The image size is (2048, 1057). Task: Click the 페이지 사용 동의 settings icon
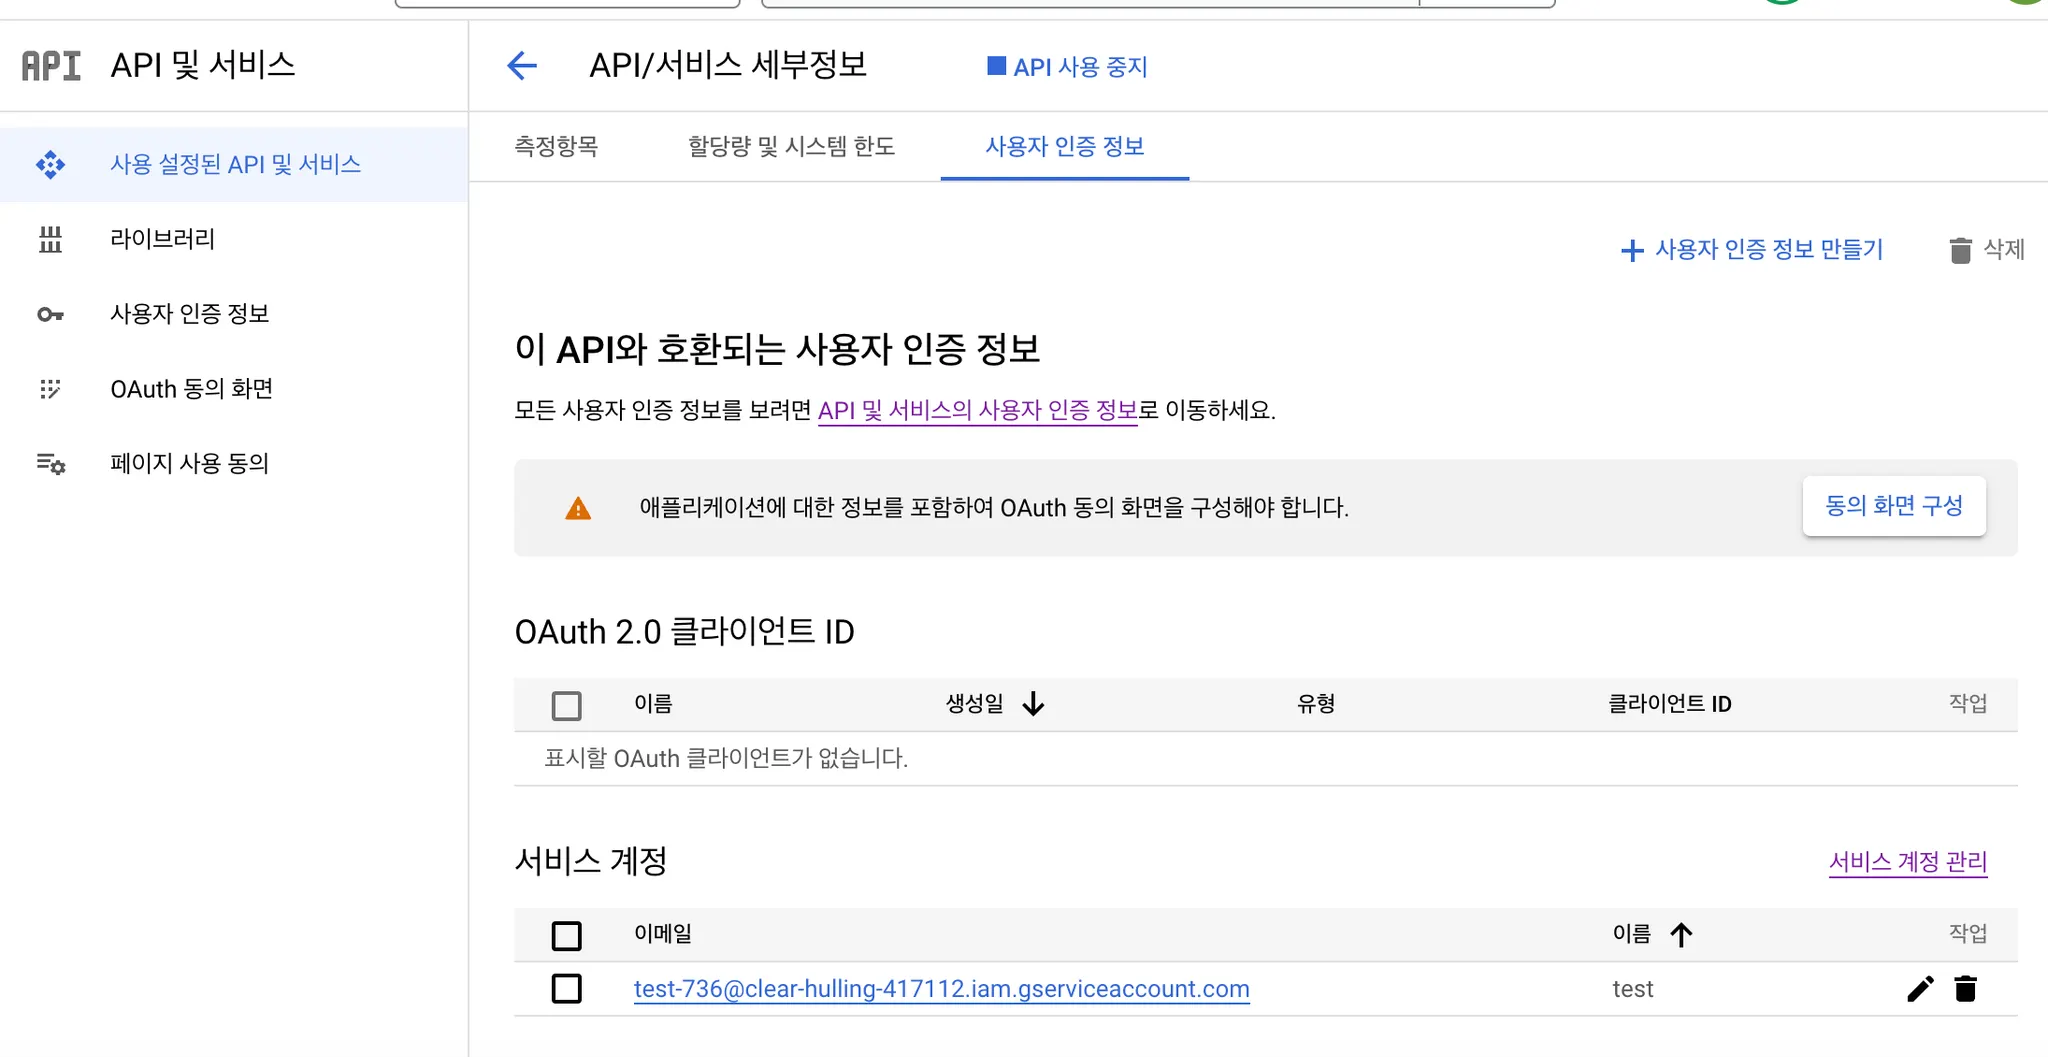[x=51, y=464]
